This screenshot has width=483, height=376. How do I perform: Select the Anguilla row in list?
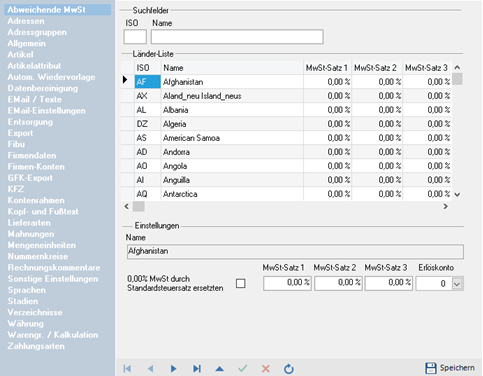(286, 180)
